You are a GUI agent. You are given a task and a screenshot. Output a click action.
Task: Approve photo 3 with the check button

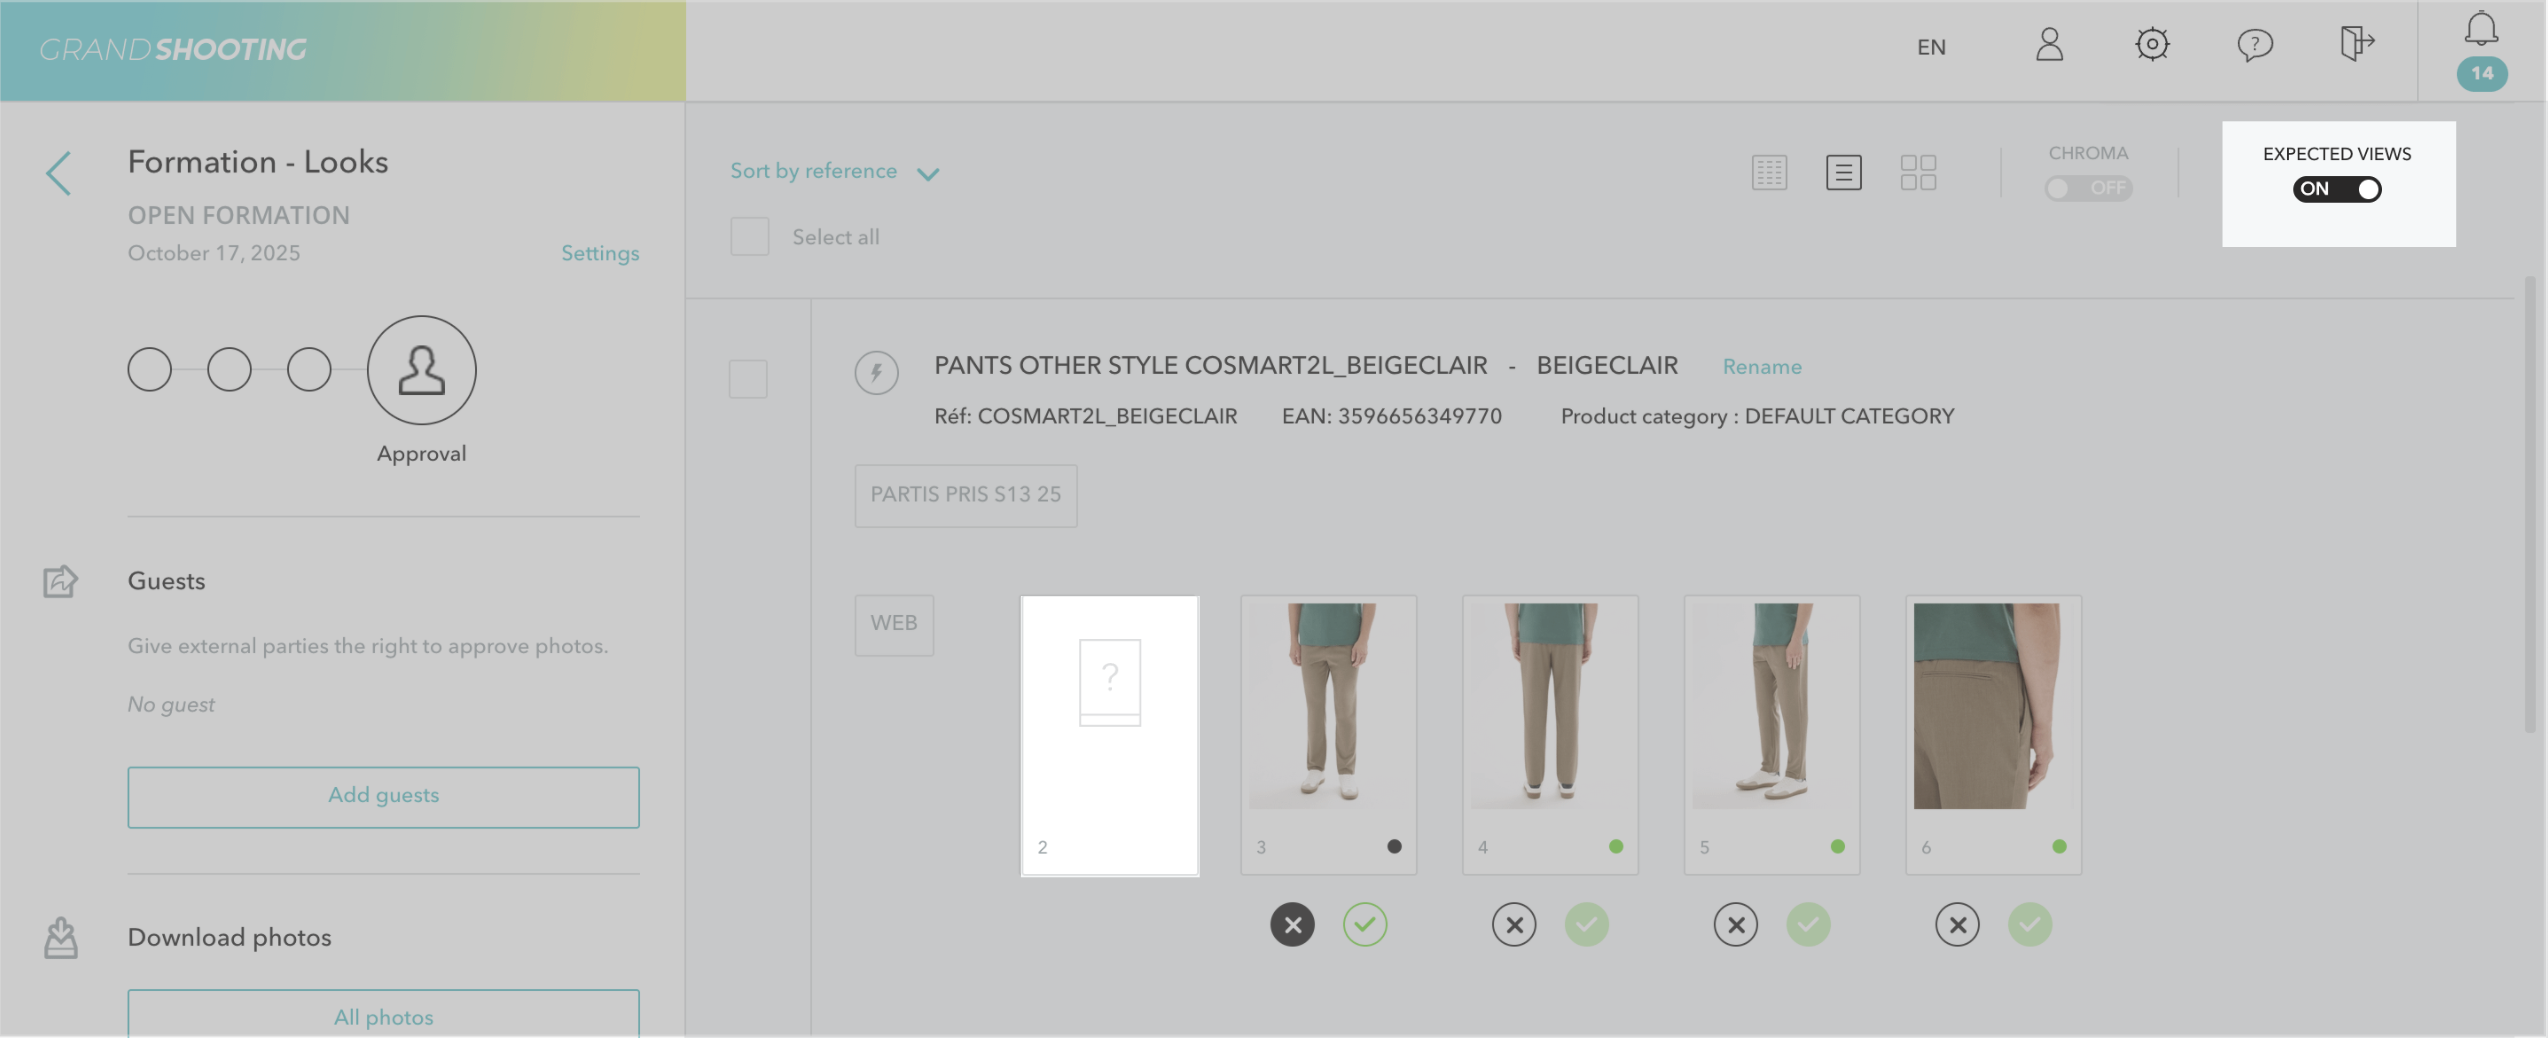point(1365,925)
